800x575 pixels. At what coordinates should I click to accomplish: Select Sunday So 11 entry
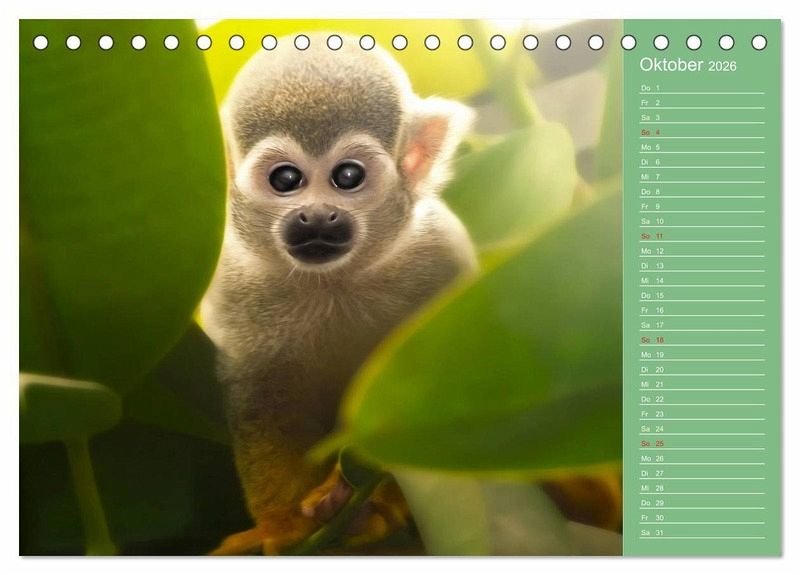tap(701, 236)
